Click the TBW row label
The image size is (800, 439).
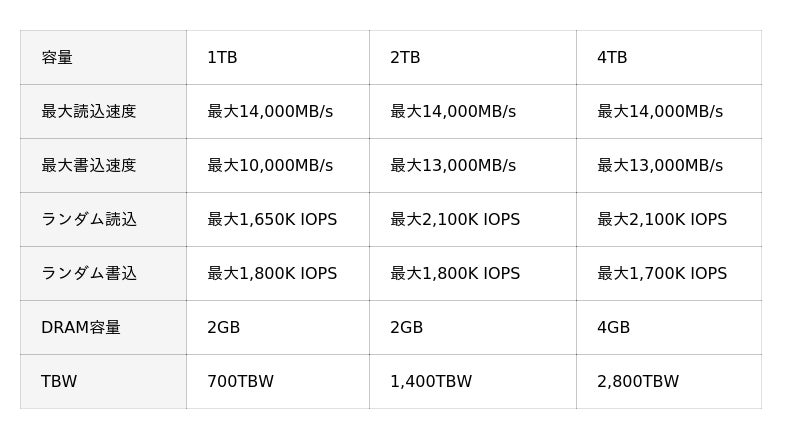click(103, 382)
